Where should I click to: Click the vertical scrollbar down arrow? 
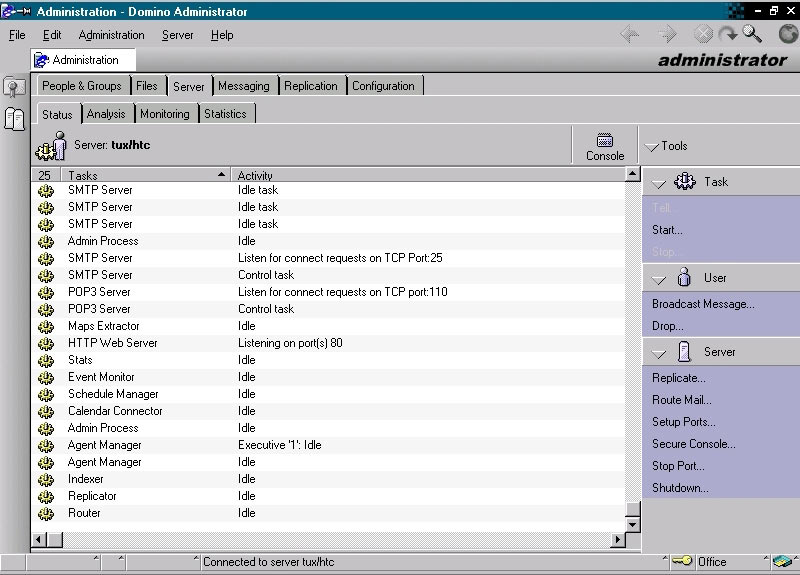pos(632,524)
